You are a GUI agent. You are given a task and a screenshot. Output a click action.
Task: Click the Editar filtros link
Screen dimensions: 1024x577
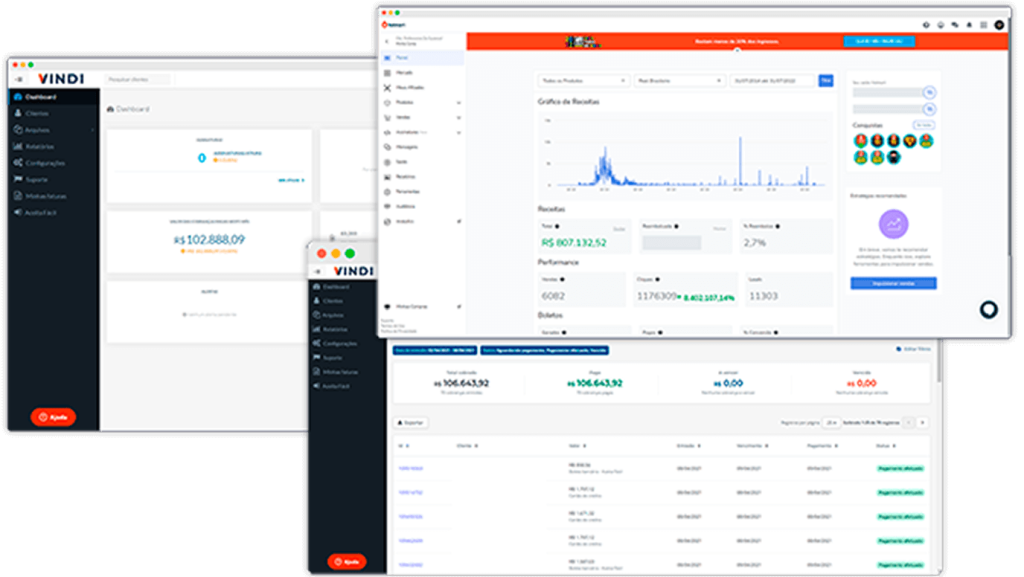tap(914, 349)
